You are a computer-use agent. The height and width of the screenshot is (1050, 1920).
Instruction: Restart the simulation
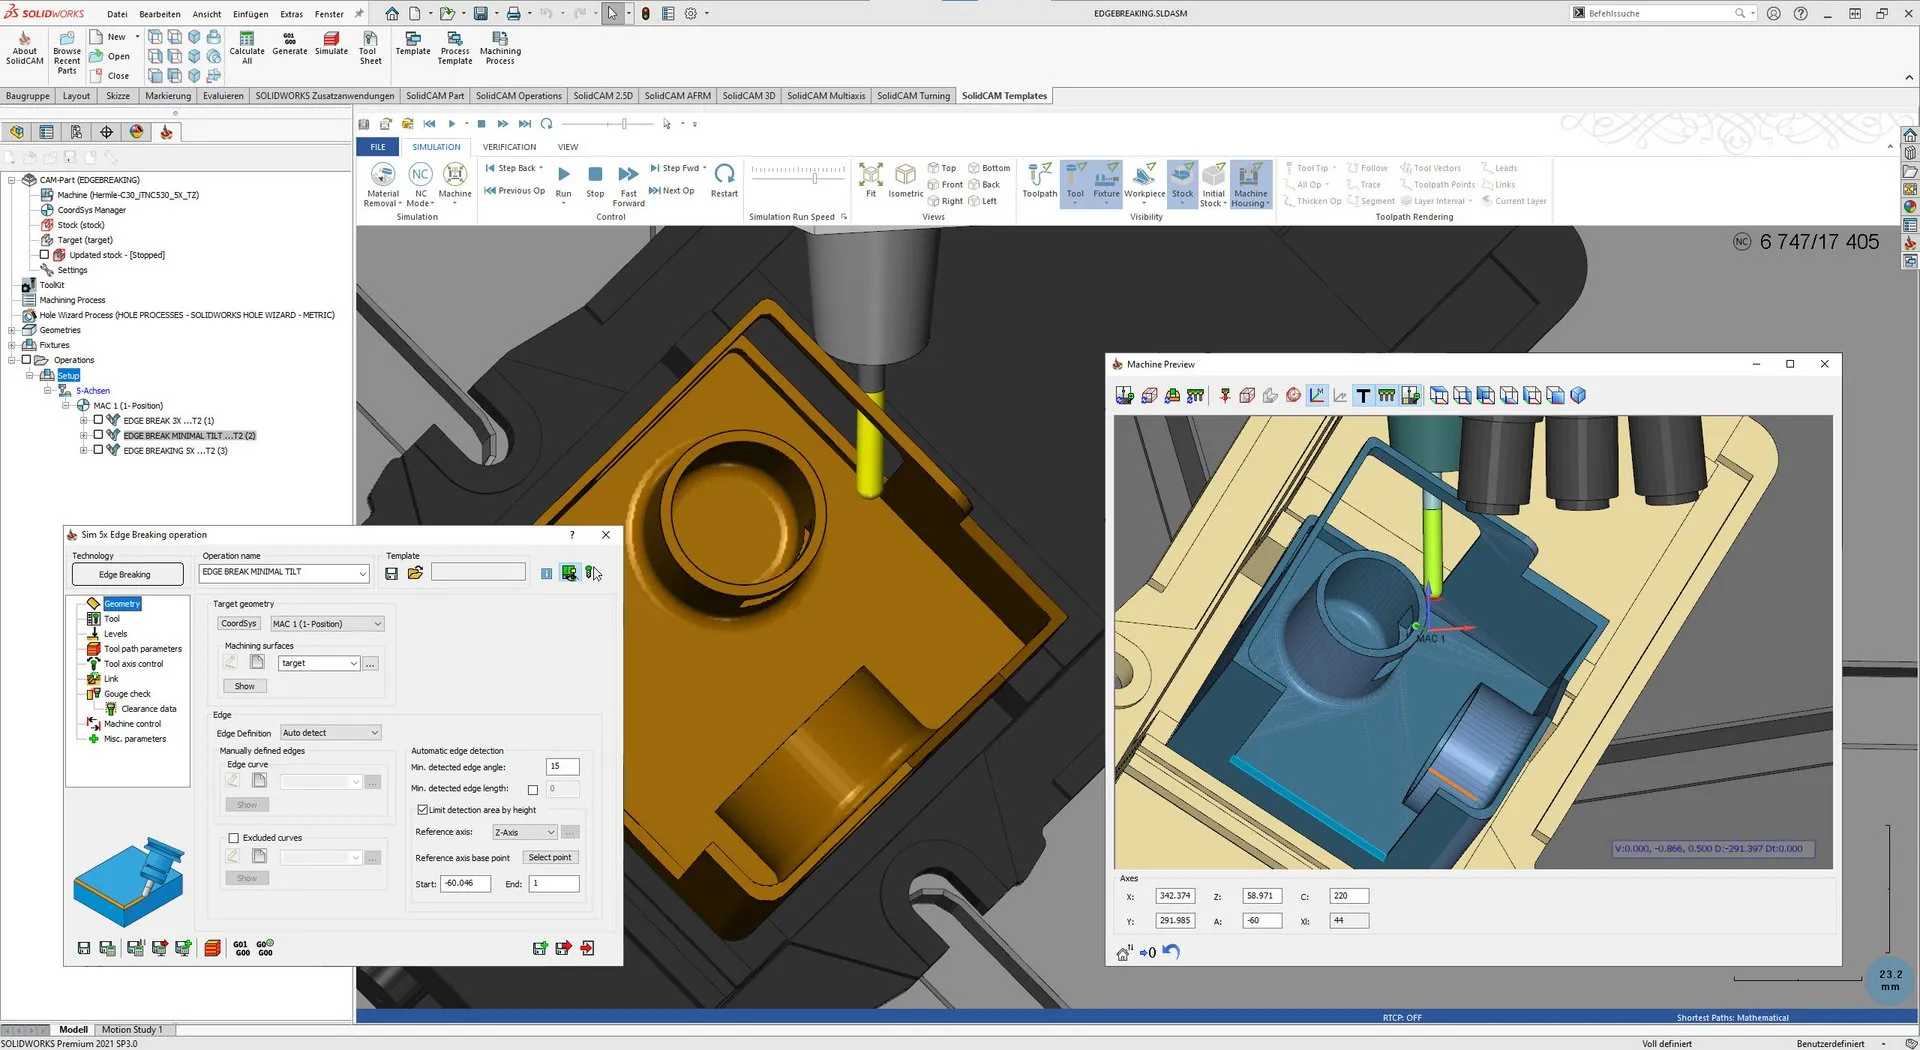(x=724, y=180)
